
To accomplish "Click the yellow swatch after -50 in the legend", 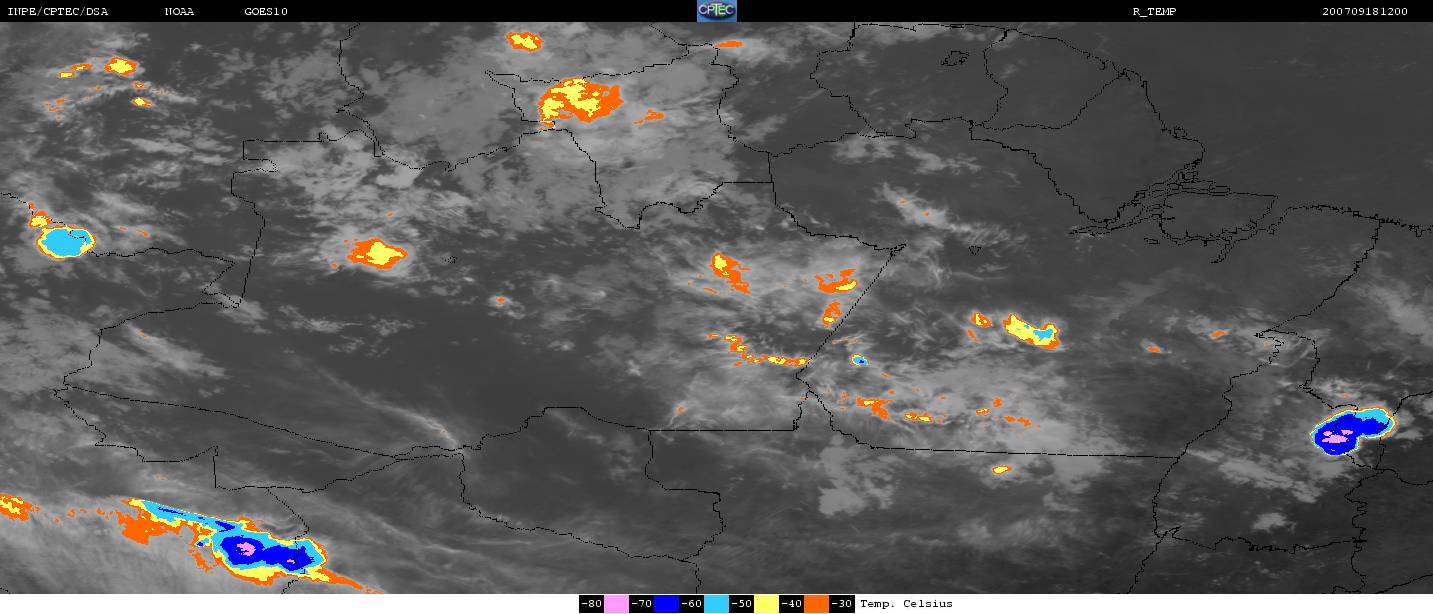I will coord(766,604).
